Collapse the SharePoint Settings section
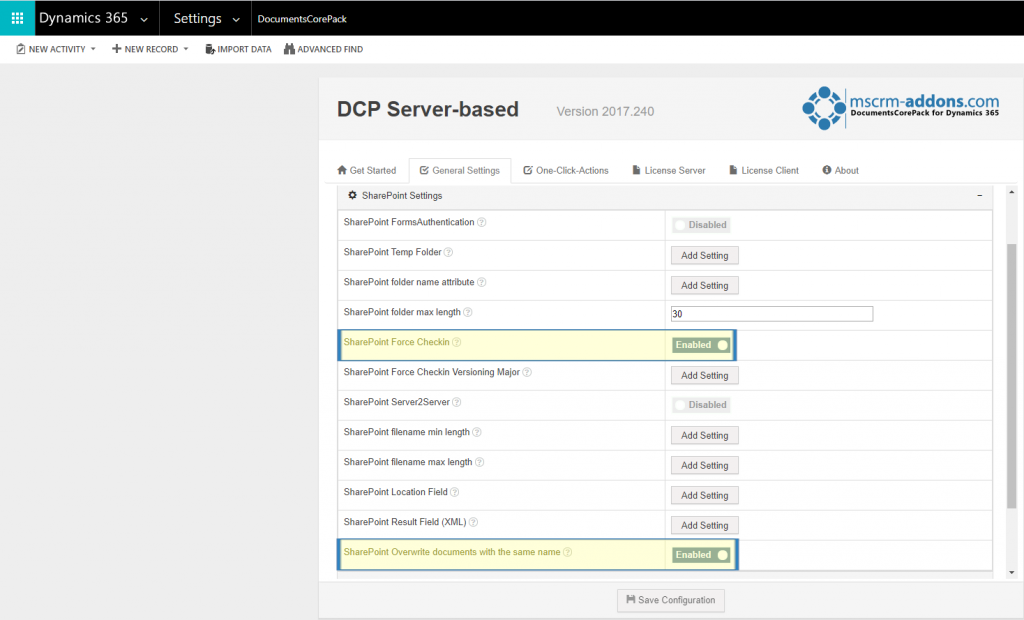1024x620 pixels. (x=979, y=196)
